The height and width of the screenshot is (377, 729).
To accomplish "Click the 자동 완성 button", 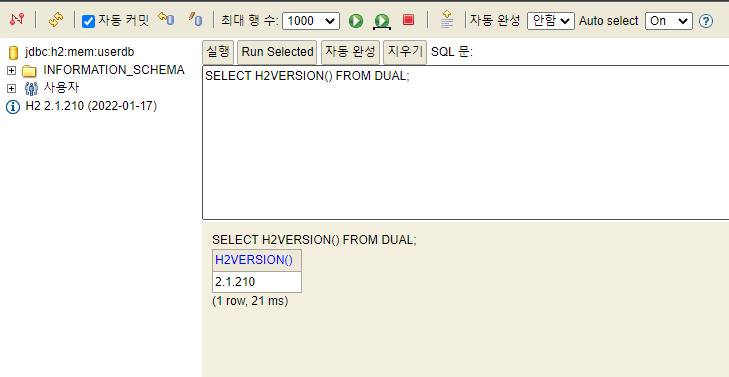I will coord(350,52).
